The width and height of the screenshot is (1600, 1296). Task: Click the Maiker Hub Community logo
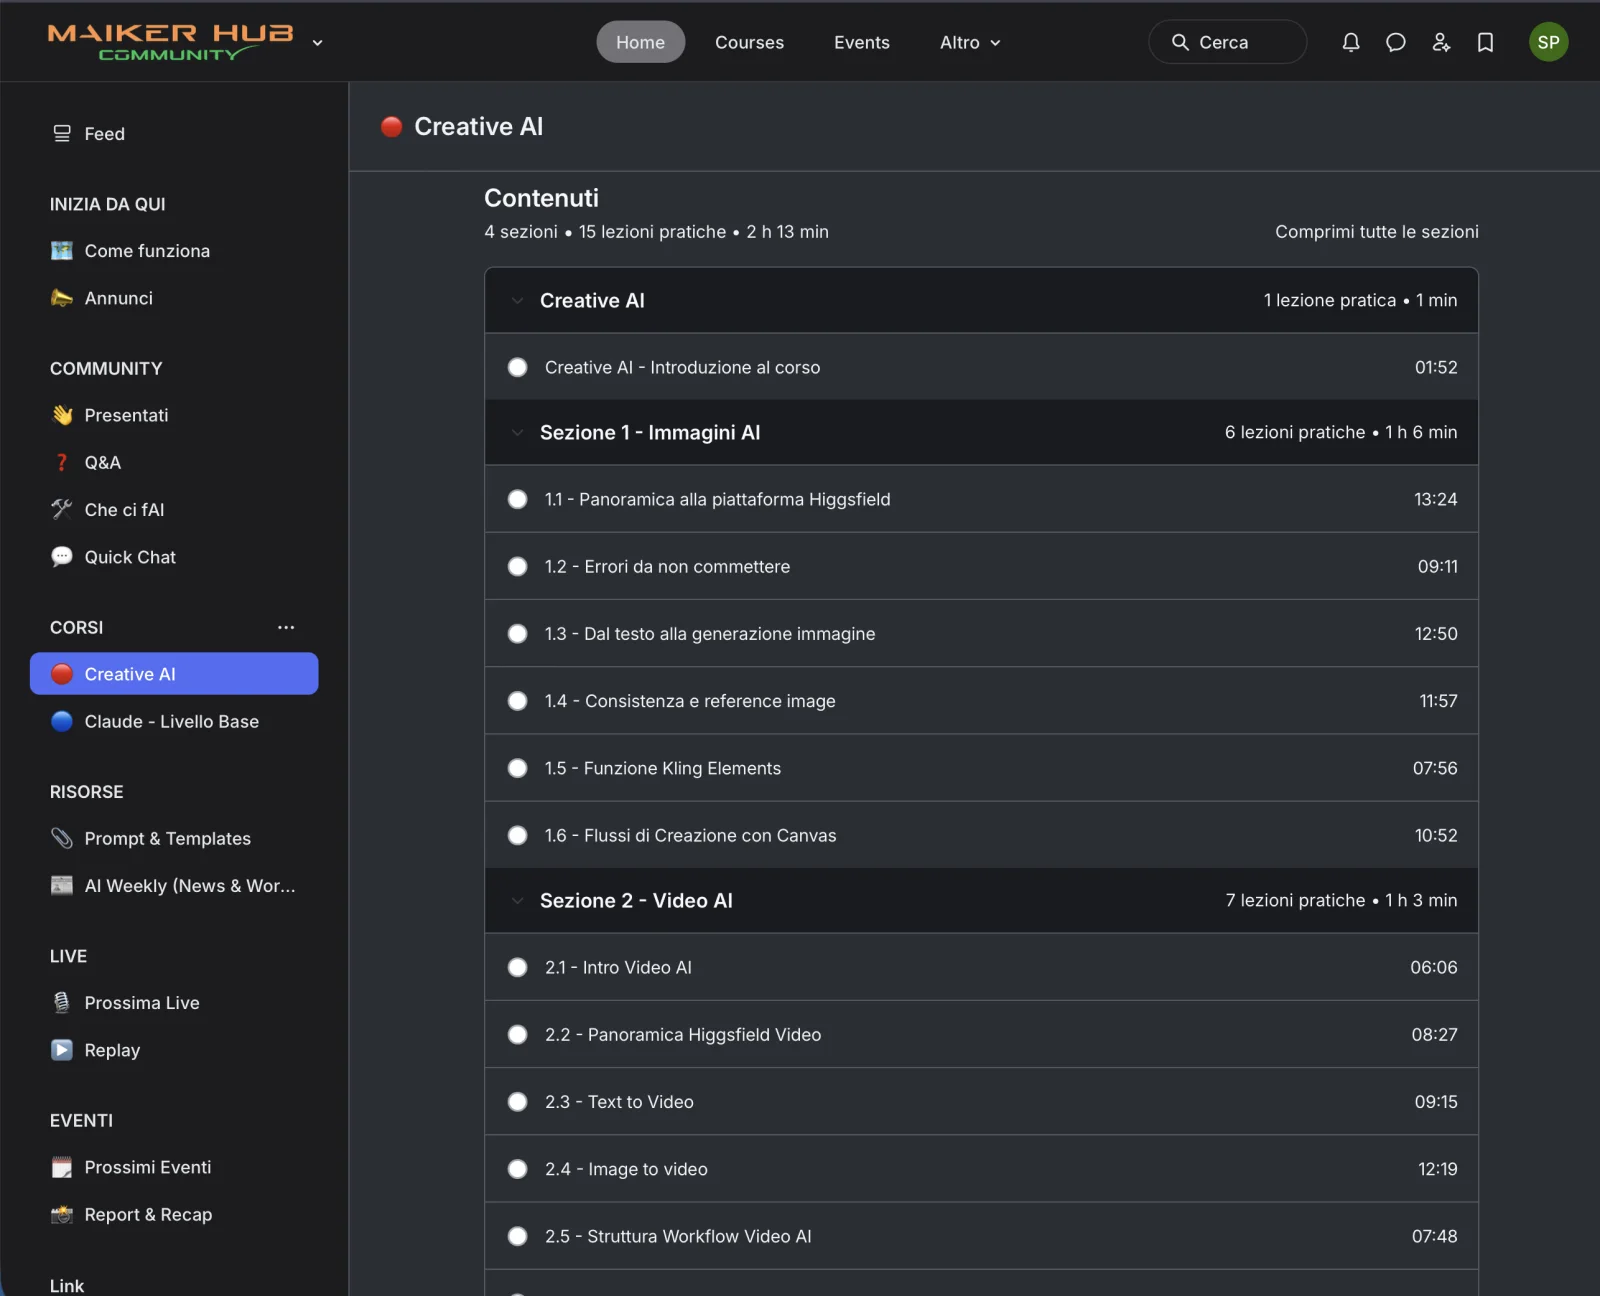171,42
